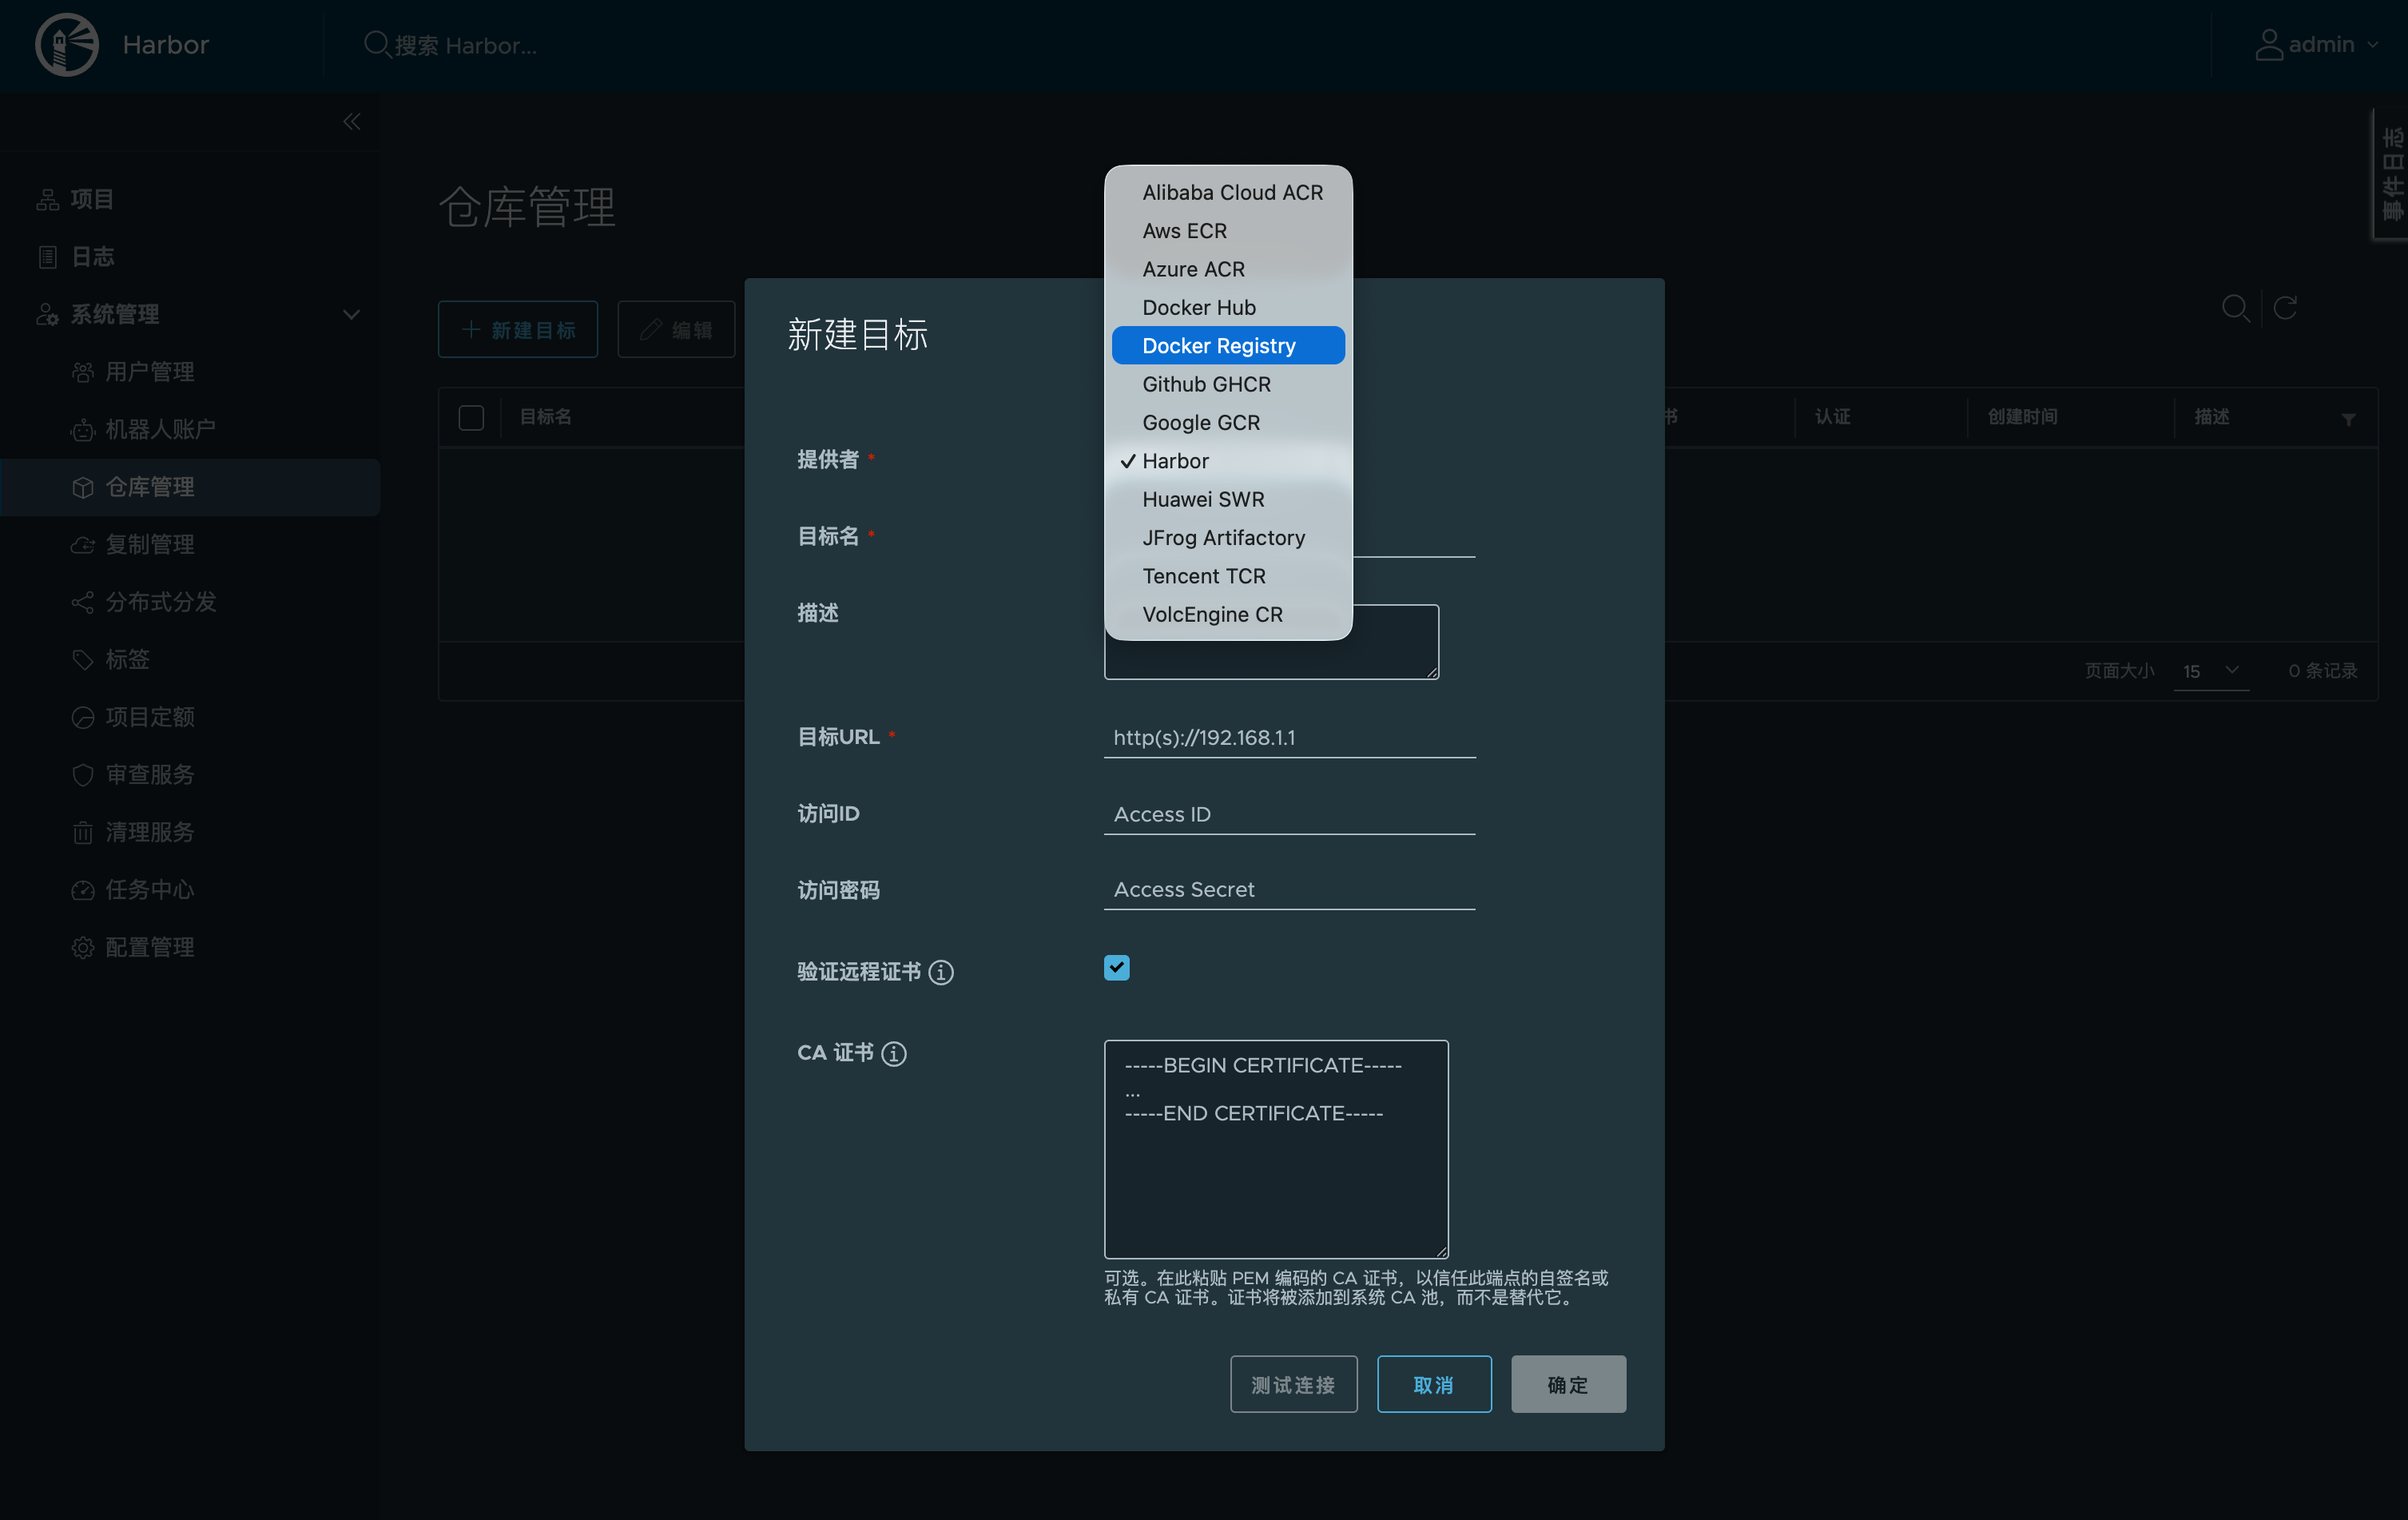
Task: Click the table search magnifier icon
Action: pos(2236,308)
